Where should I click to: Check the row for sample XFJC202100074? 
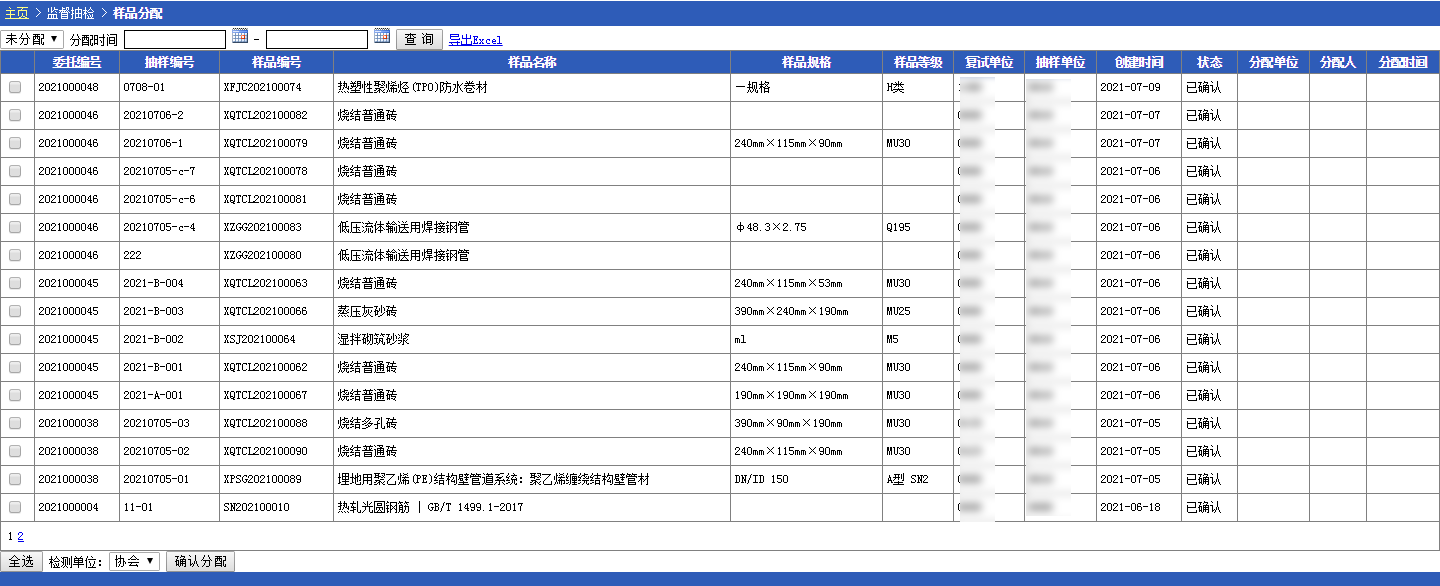pyautogui.click(x=15, y=88)
